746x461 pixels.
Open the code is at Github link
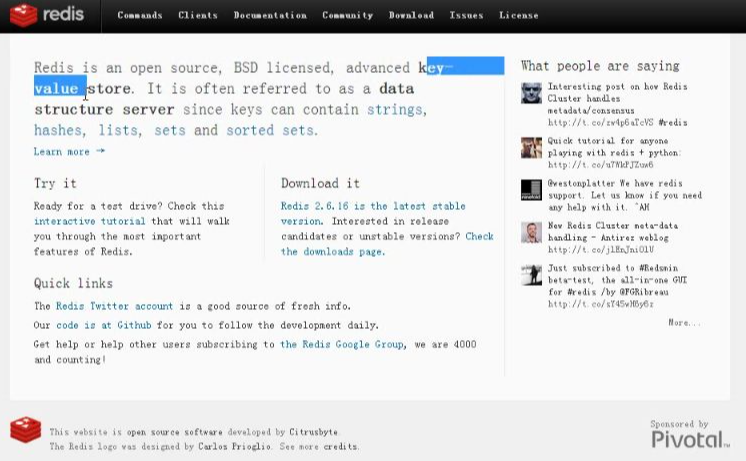tap(104, 325)
